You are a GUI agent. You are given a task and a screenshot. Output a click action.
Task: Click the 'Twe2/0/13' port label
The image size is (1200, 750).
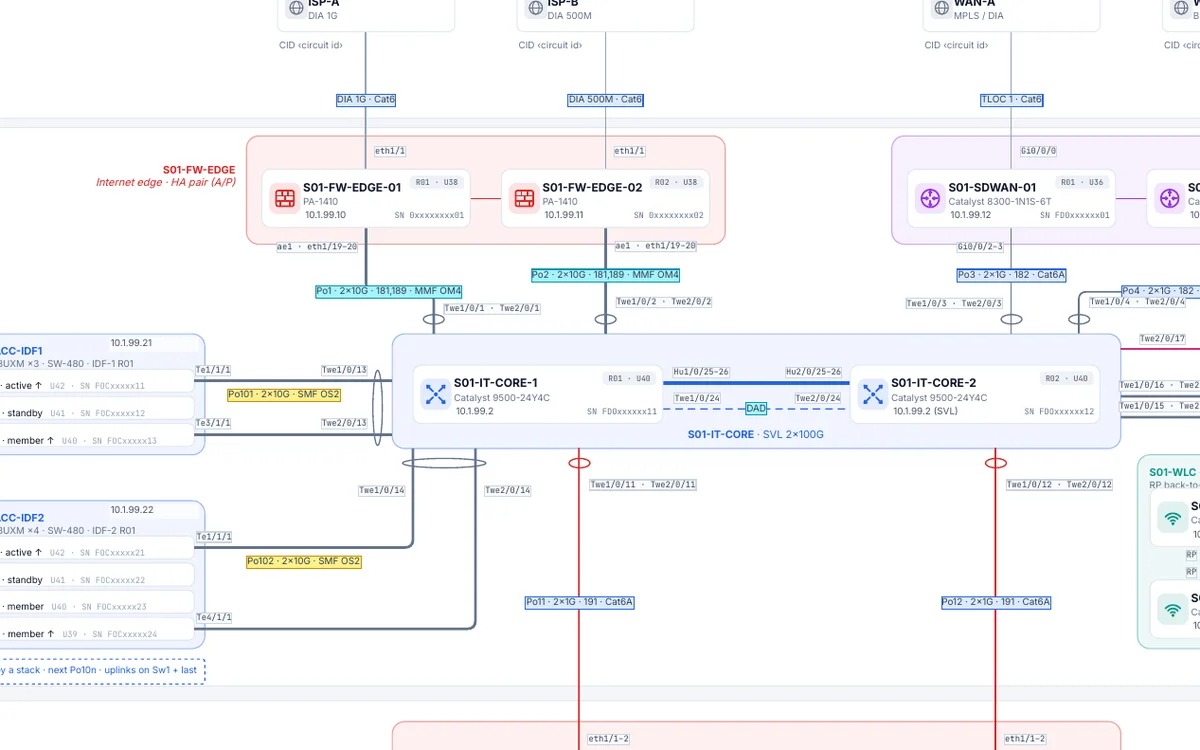(344, 423)
